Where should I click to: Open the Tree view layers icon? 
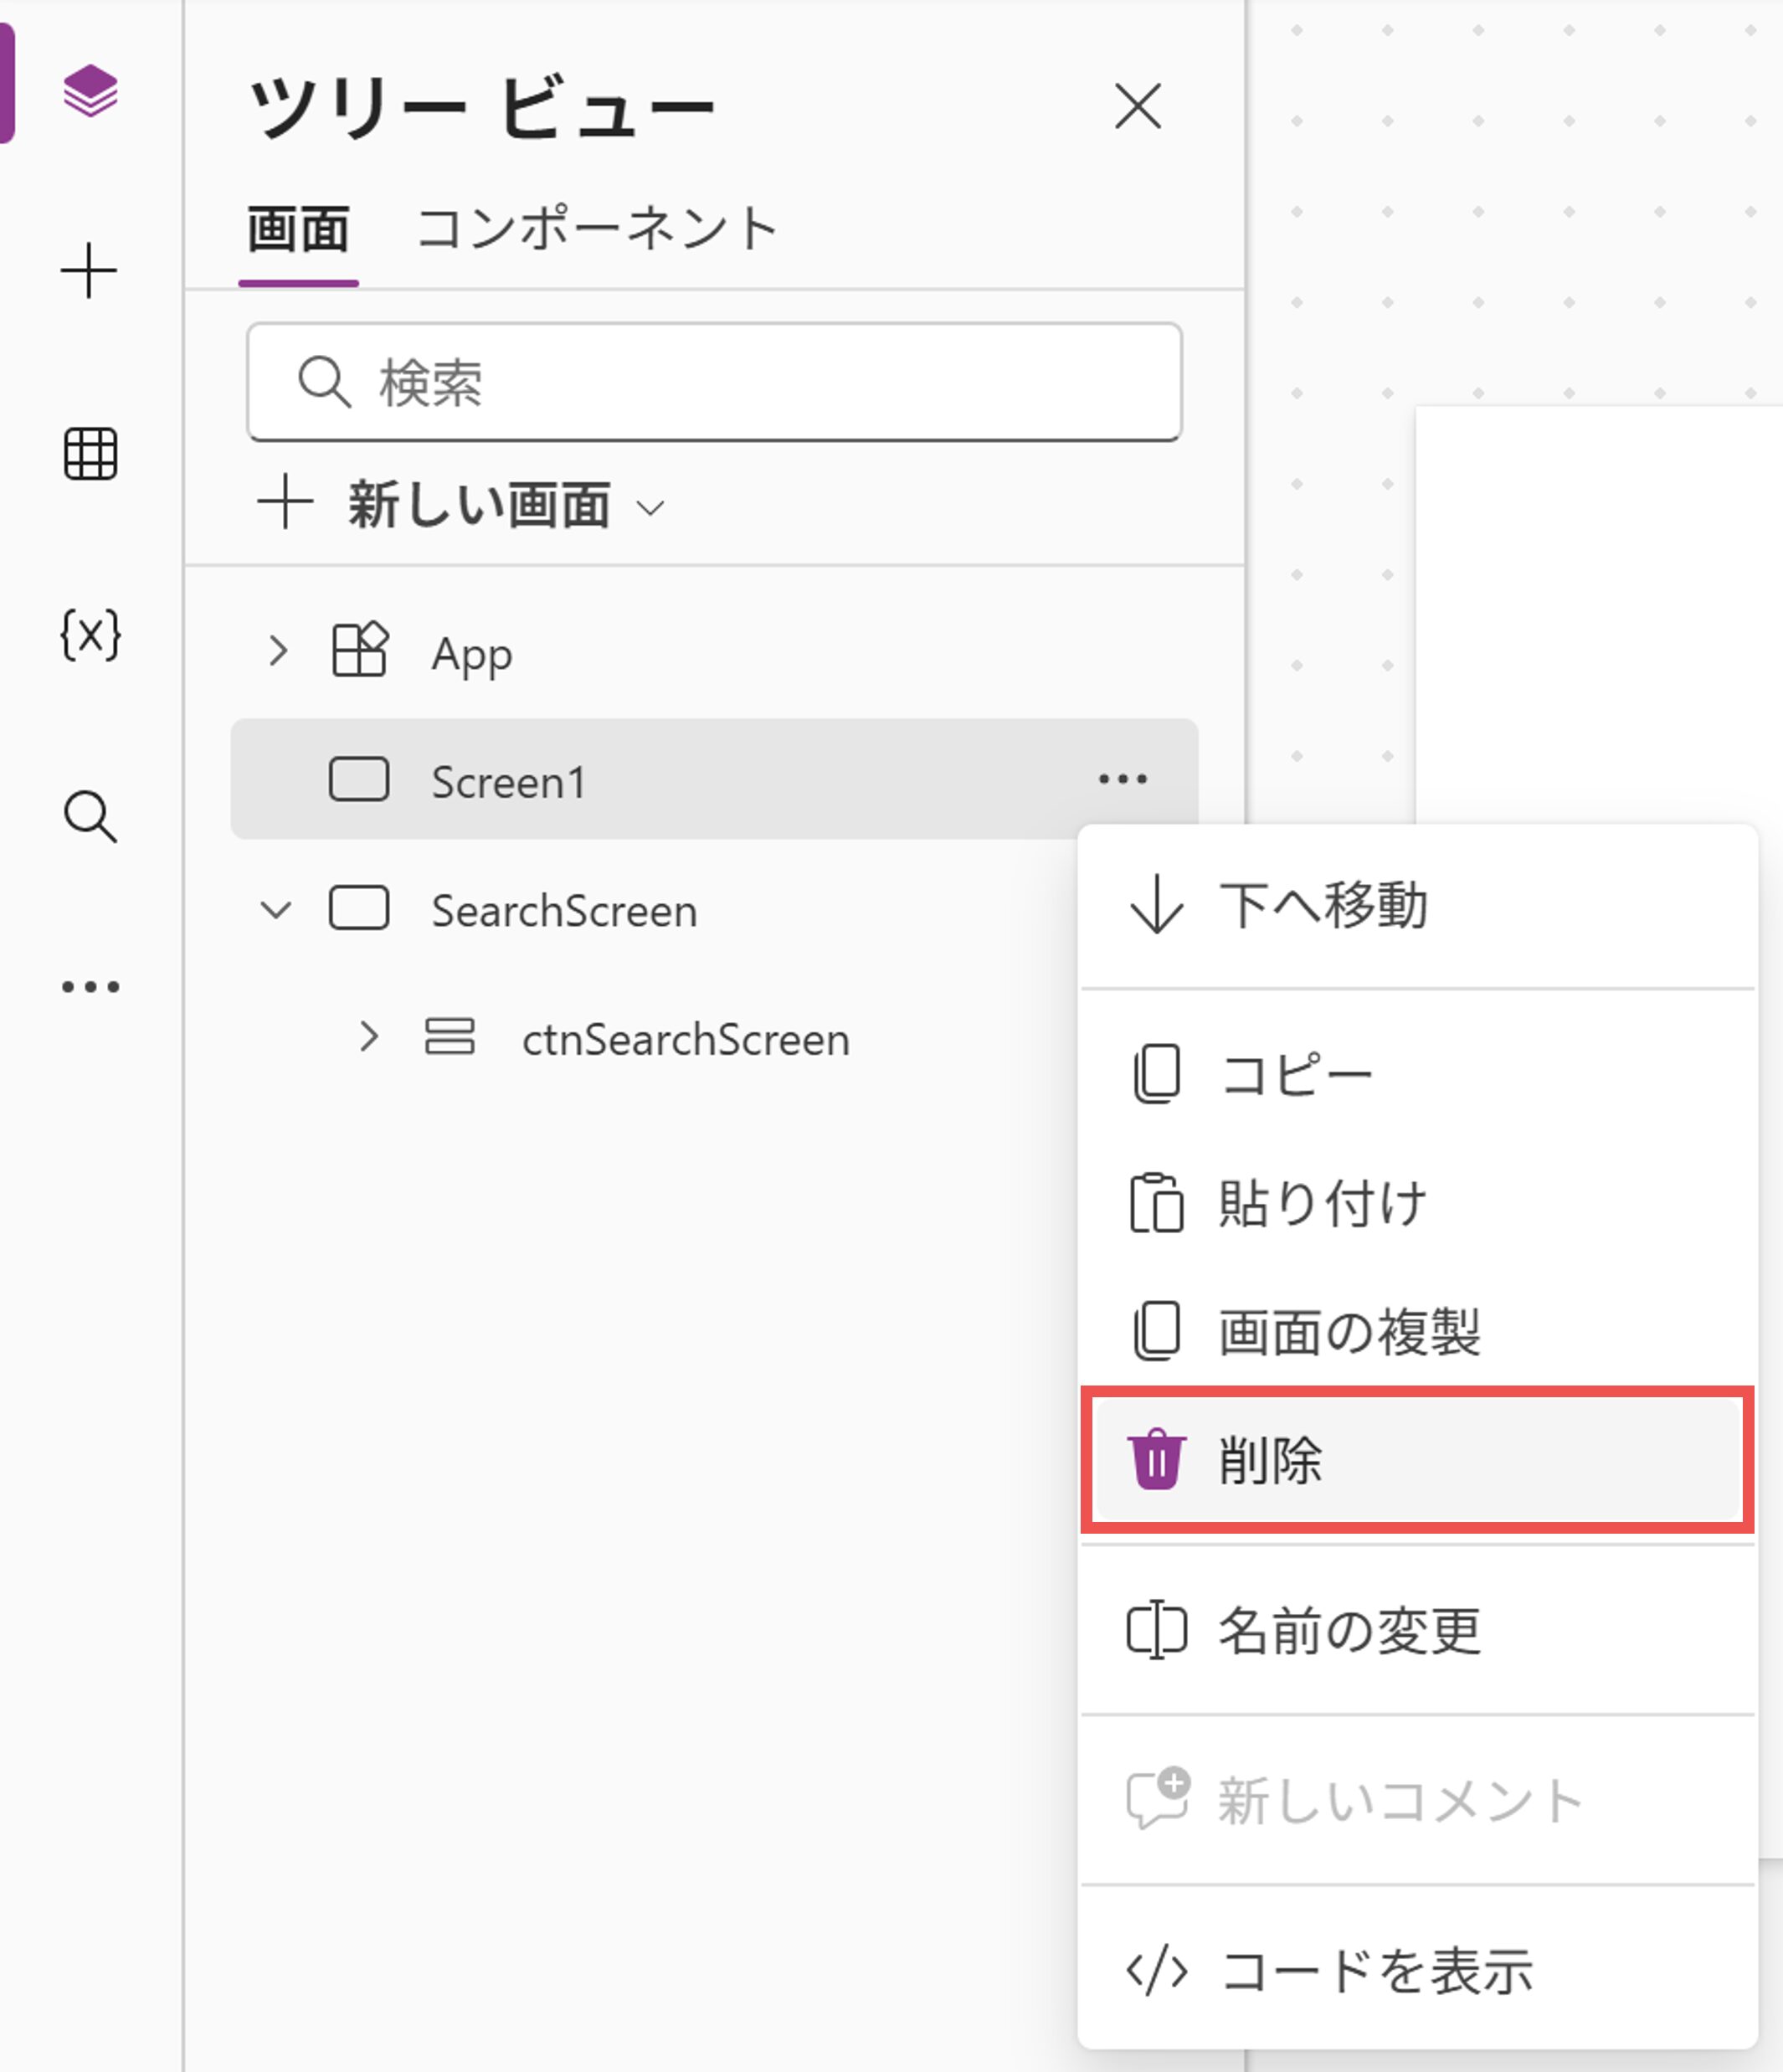[x=90, y=91]
